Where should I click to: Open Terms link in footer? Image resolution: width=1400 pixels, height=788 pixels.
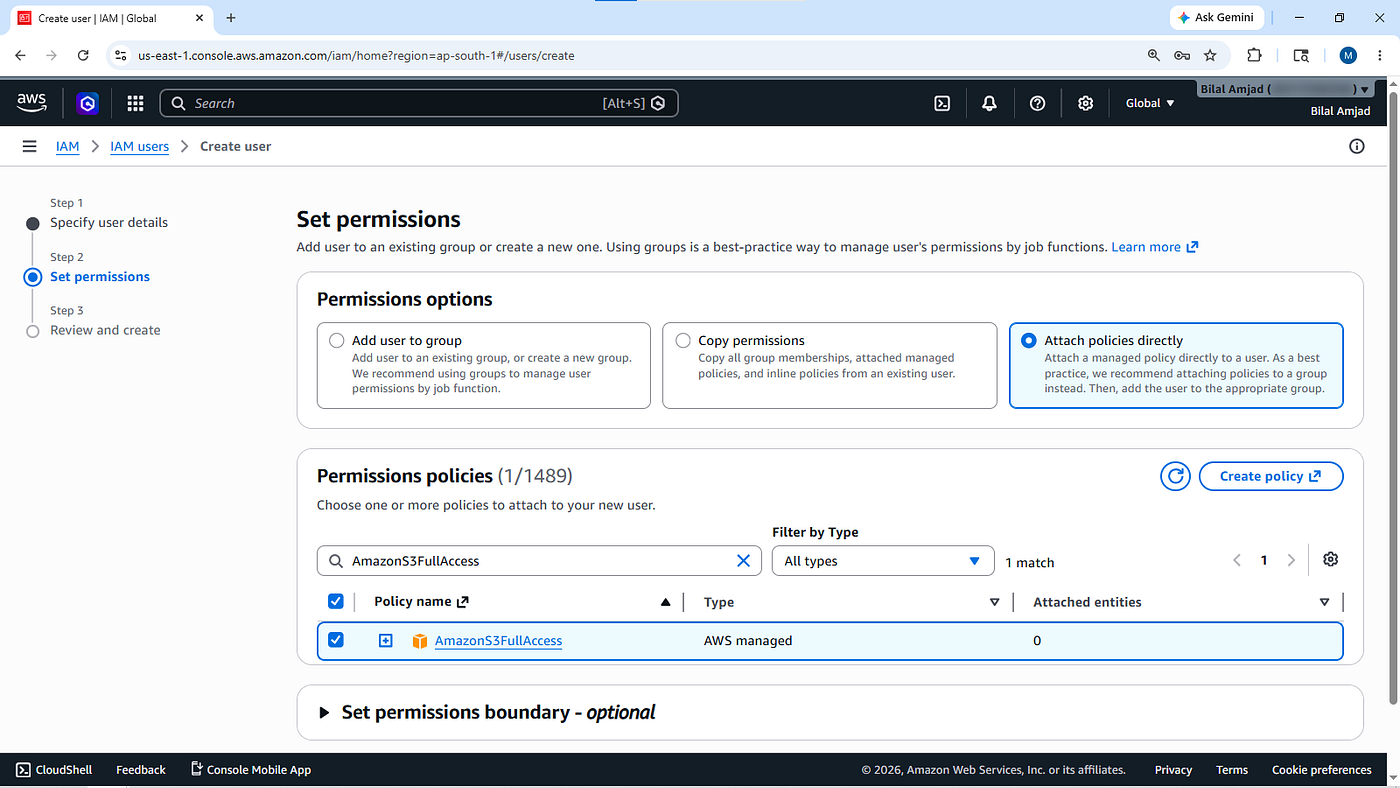tap(1232, 770)
